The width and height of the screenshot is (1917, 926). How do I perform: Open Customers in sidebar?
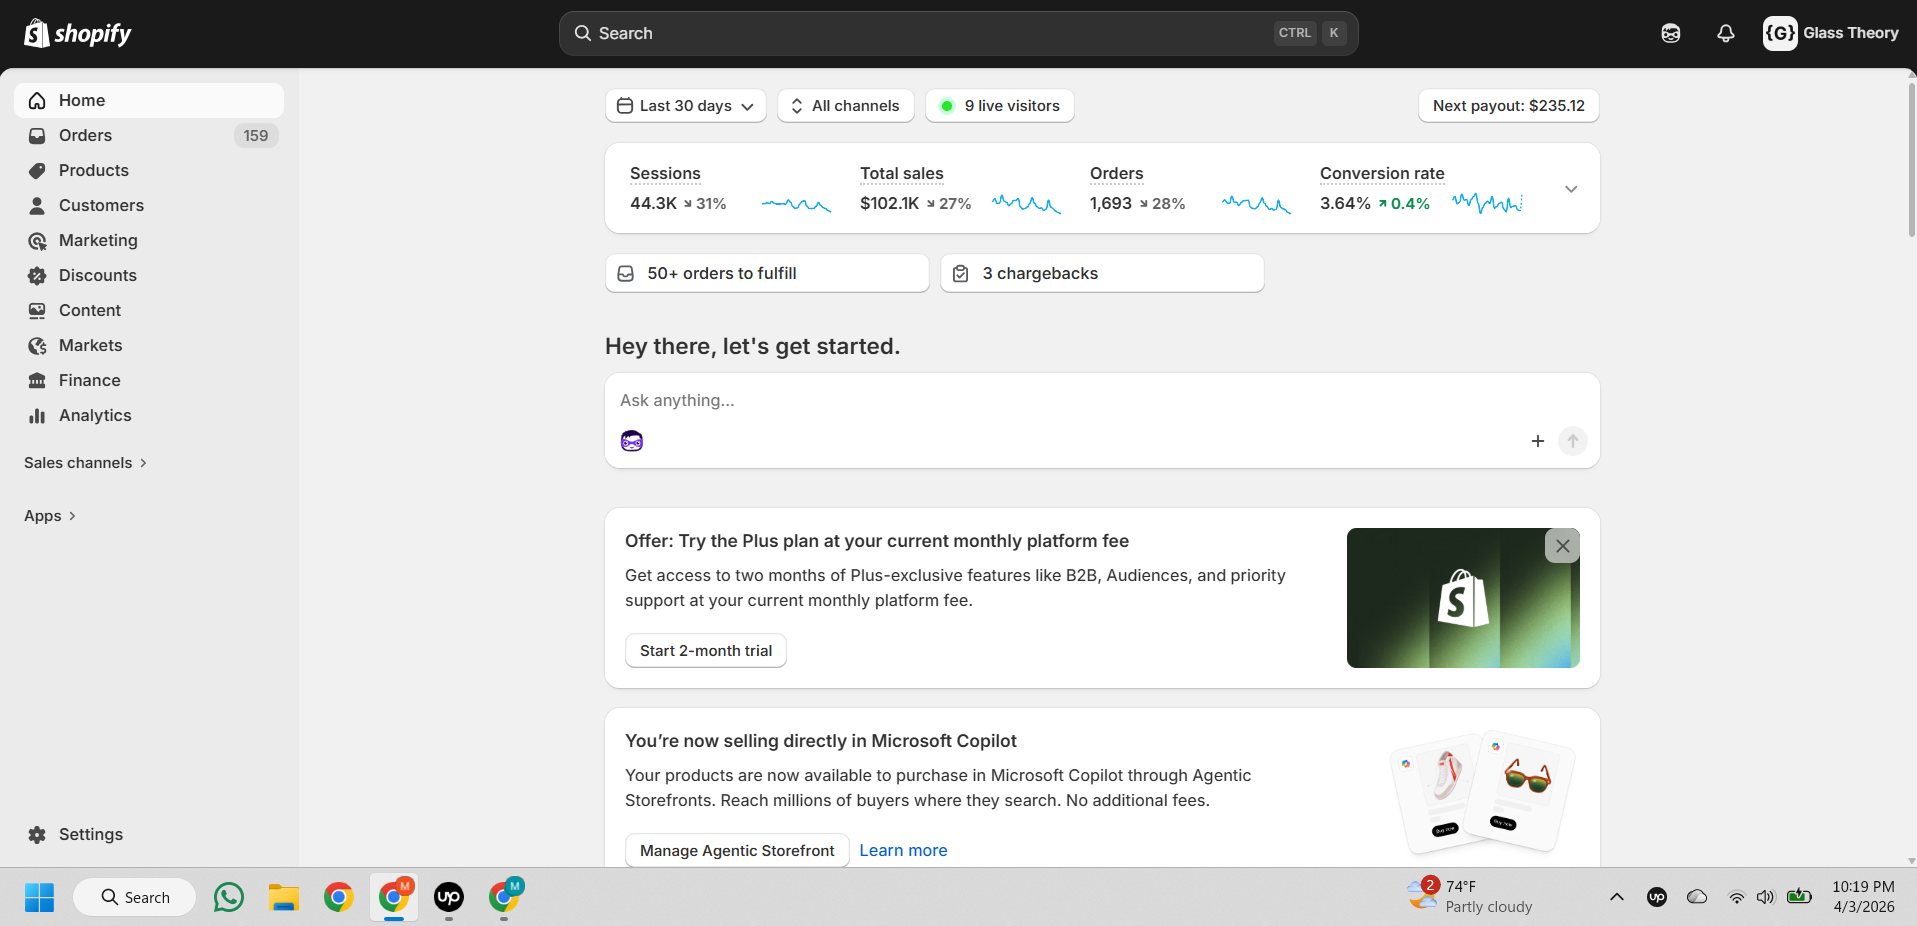click(x=149, y=205)
